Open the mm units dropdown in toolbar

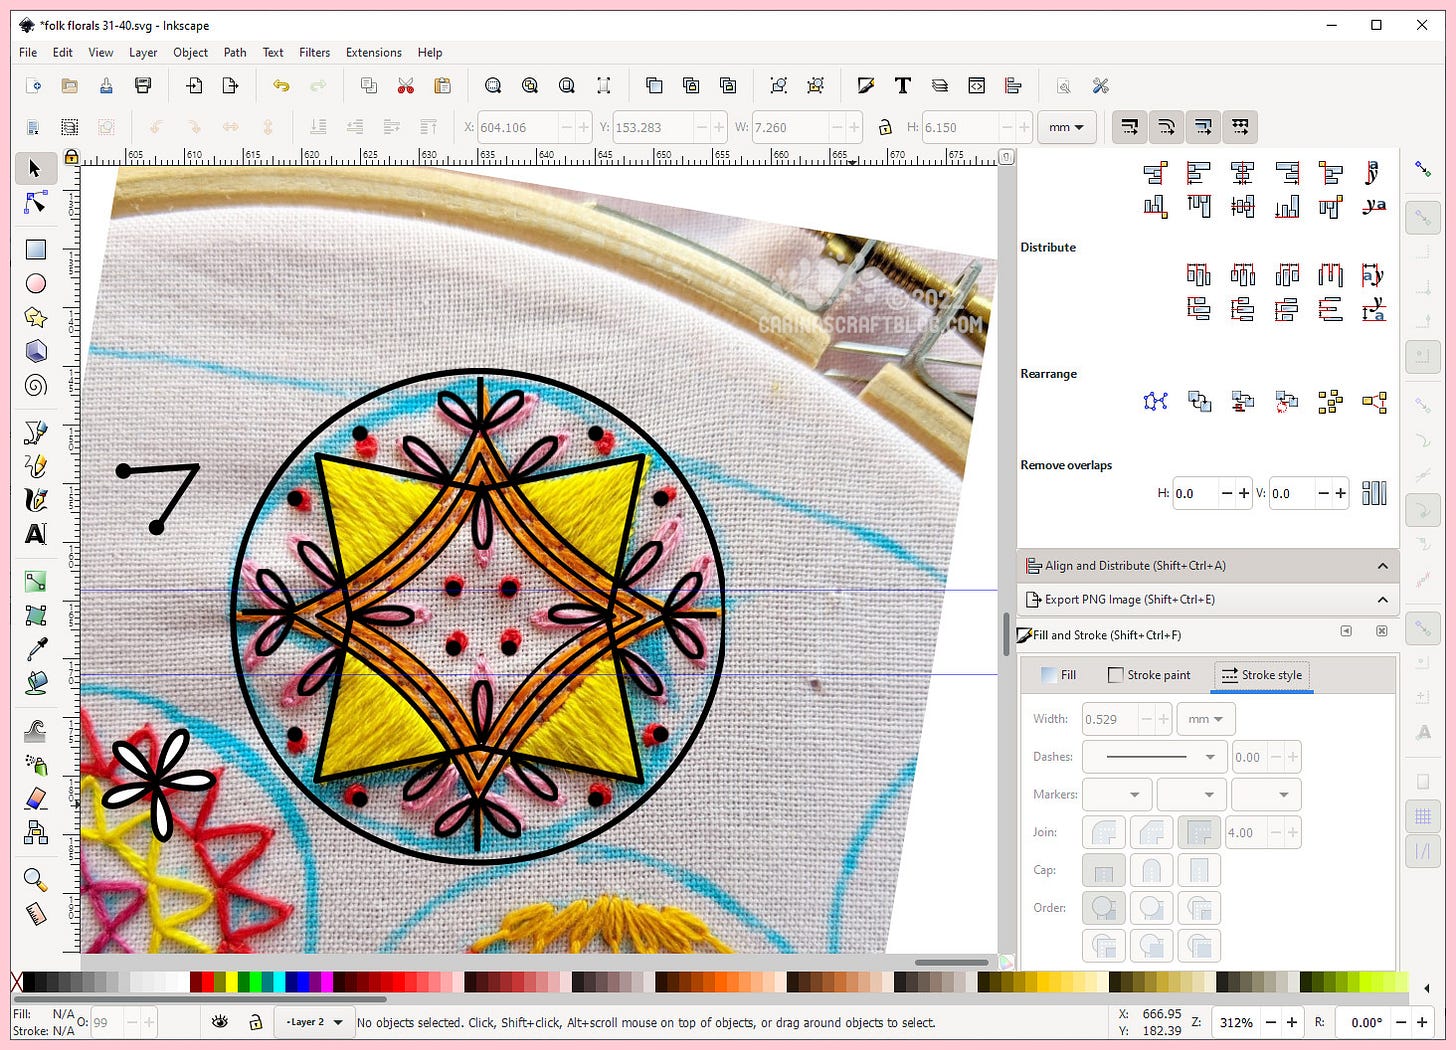click(x=1067, y=127)
